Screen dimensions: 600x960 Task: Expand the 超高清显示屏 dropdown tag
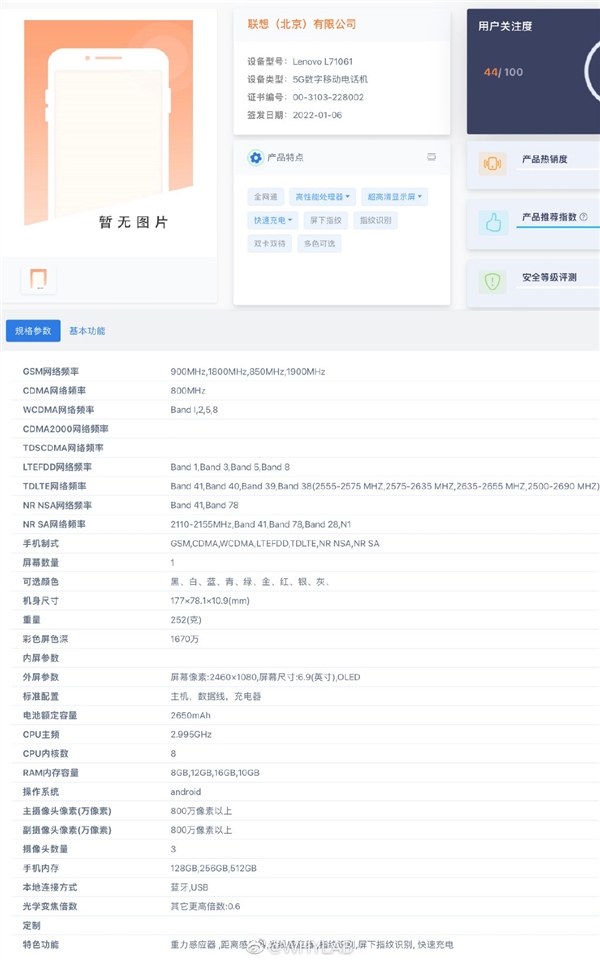click(394, 197)
